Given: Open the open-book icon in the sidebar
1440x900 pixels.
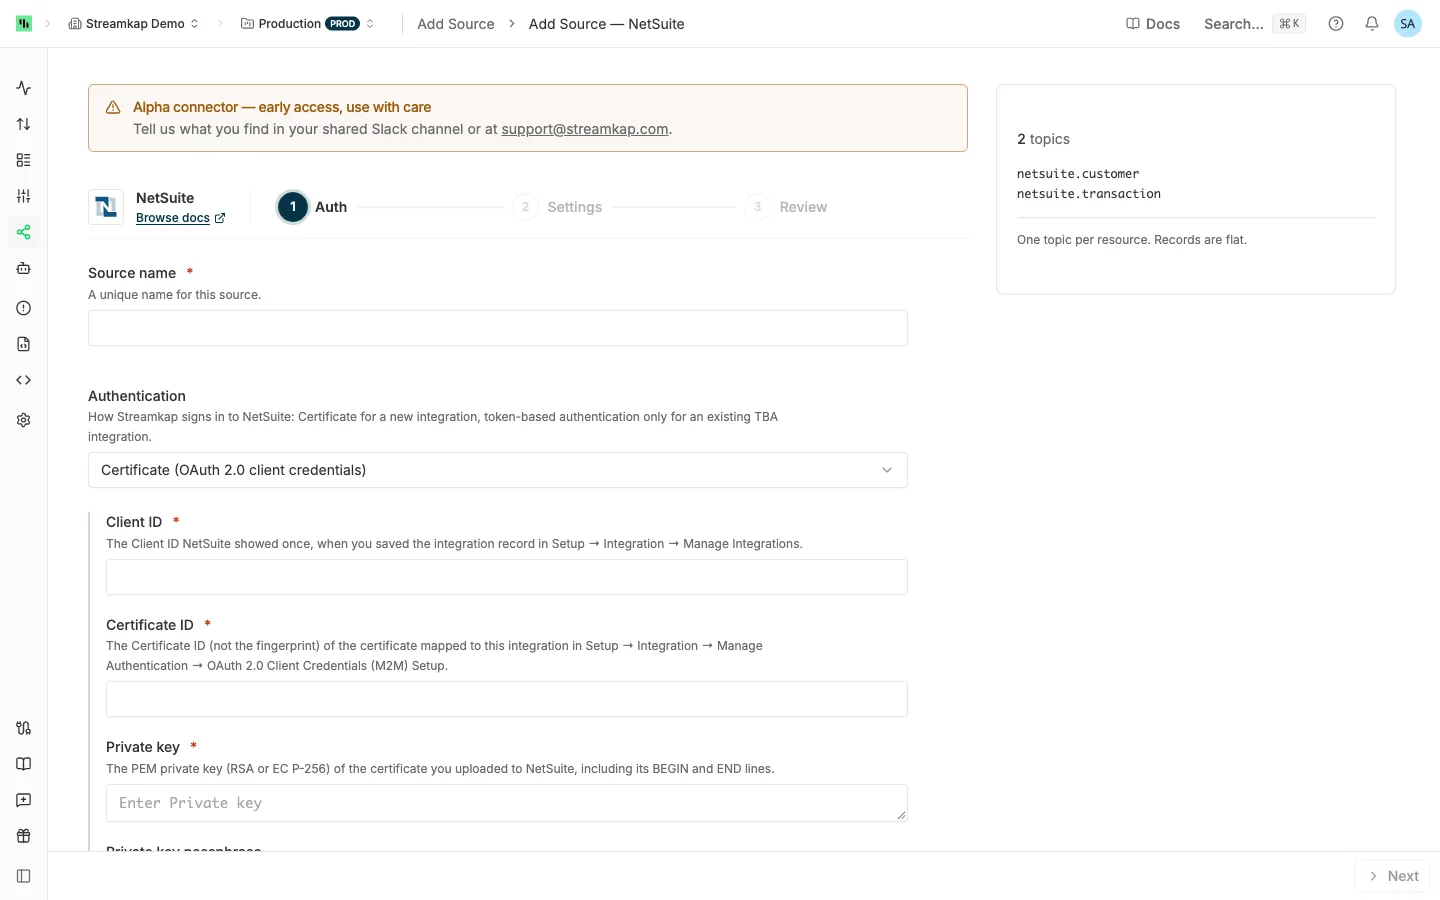Looking at the screenshot, I should click(24, 764).
